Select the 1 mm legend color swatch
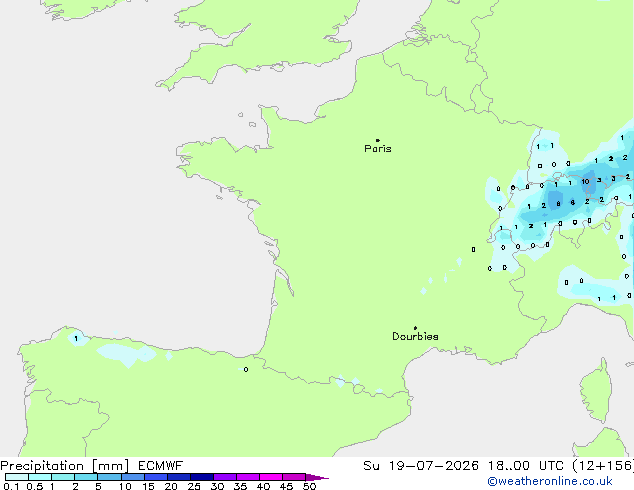Viewport: 634px width, 490px height. [x=63, y=477]
